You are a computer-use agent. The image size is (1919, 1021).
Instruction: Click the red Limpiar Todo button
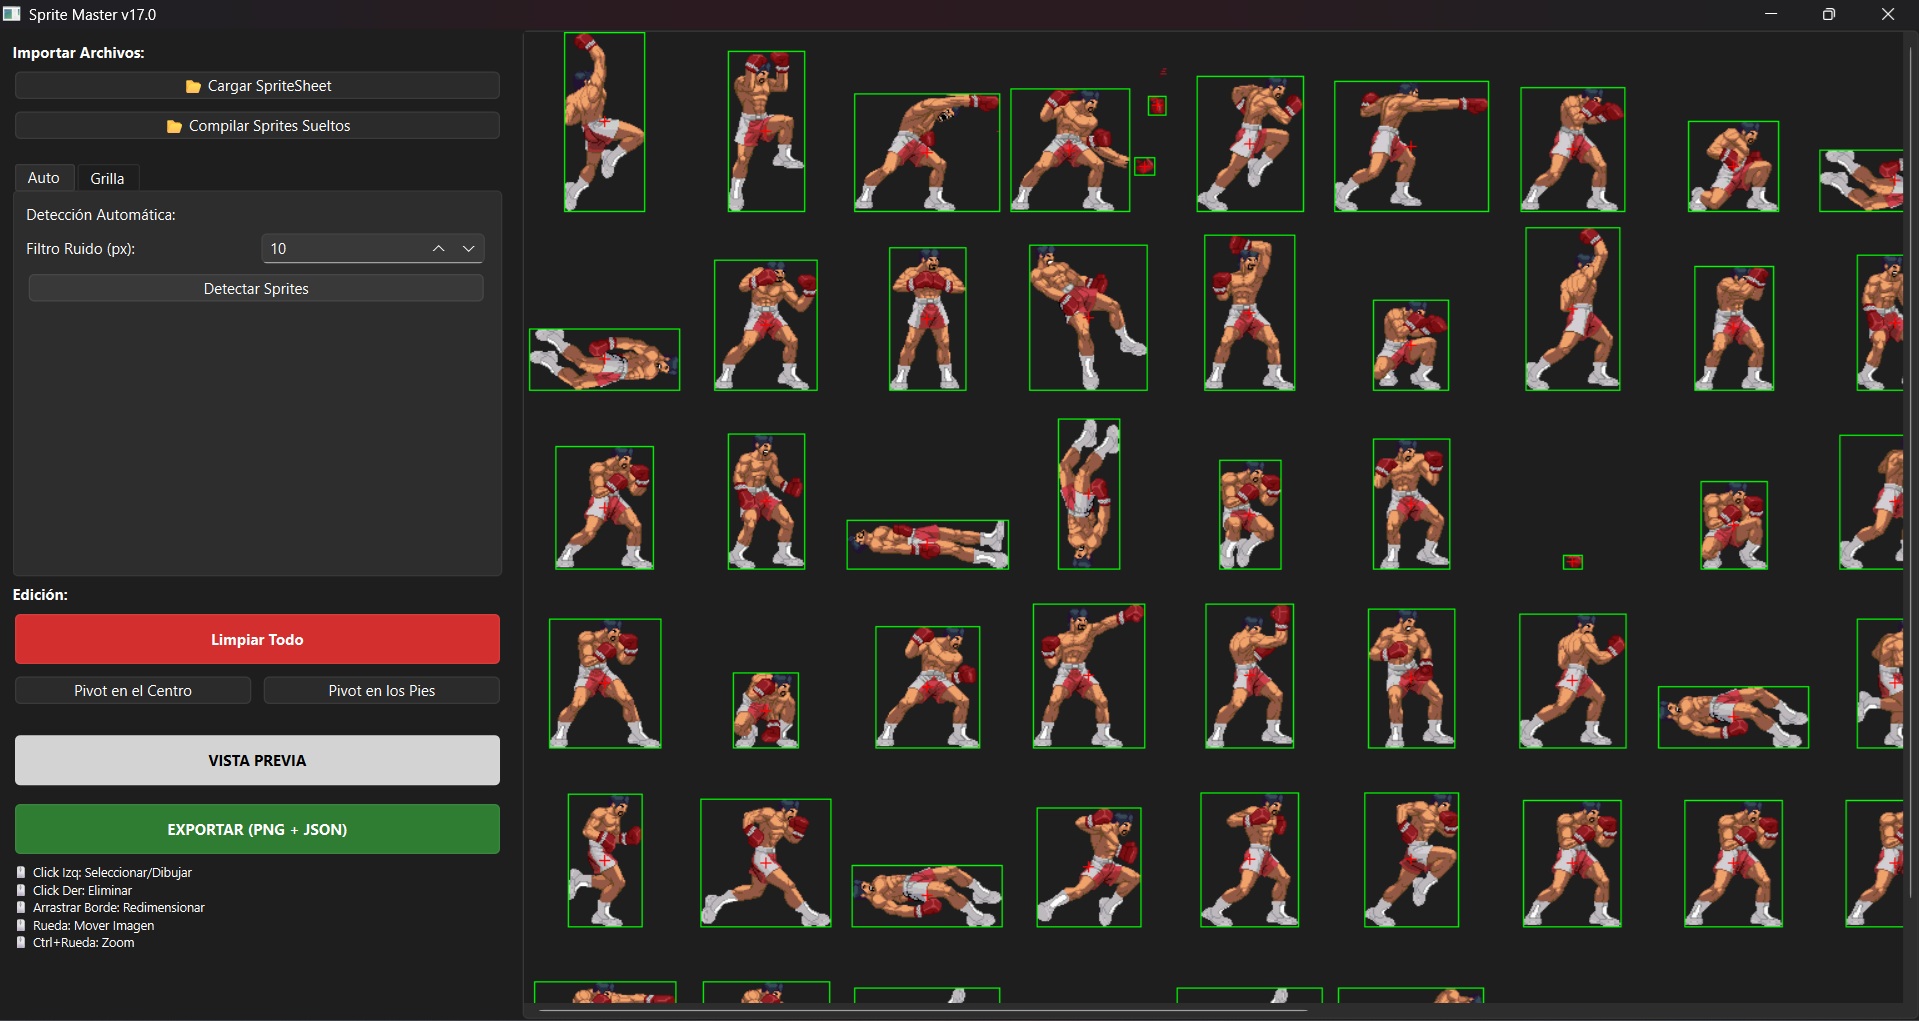257,639
